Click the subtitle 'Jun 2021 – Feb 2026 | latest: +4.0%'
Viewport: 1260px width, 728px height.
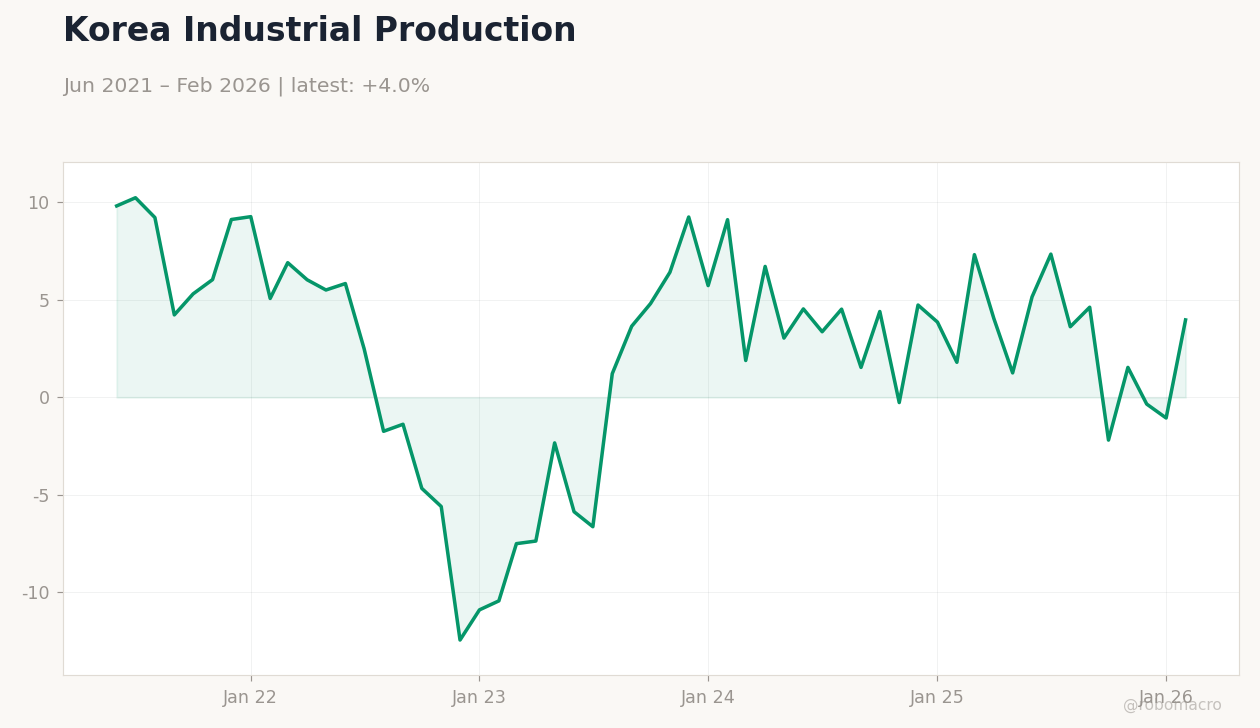[x=246, y=86]
